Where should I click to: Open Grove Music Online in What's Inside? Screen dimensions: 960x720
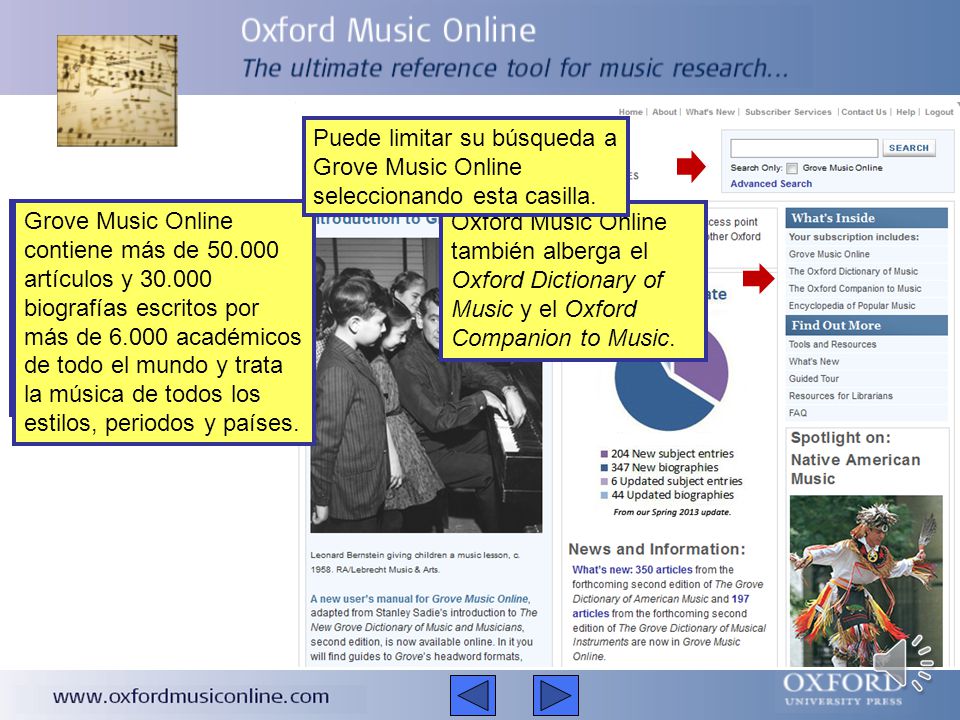(x=829, y=254)
